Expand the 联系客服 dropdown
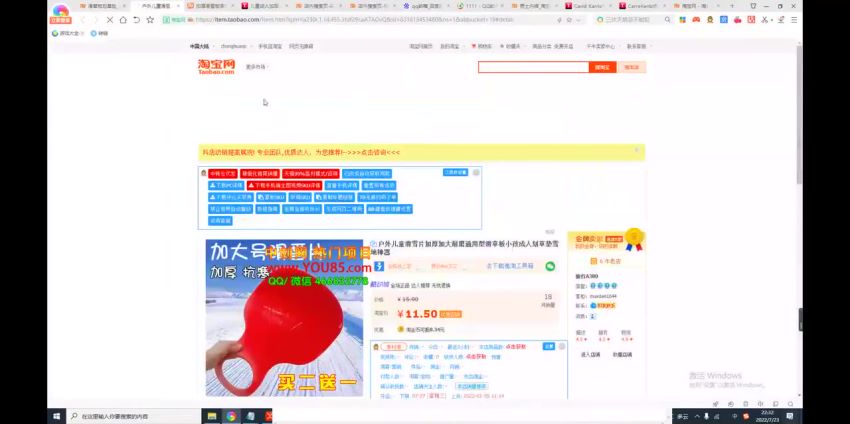Image resolution: width=850 pixels, height=424 pixels. pyautogui.click(x=638, y=47)
